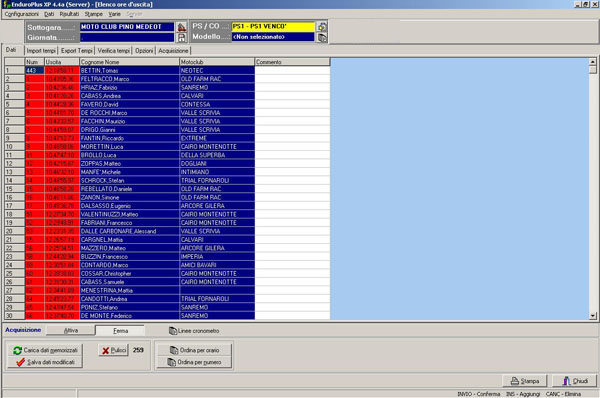Screen dimensions: 600x398
Task: Click Salva dati modificati checkmark button
Action: [x=45, y=362]
